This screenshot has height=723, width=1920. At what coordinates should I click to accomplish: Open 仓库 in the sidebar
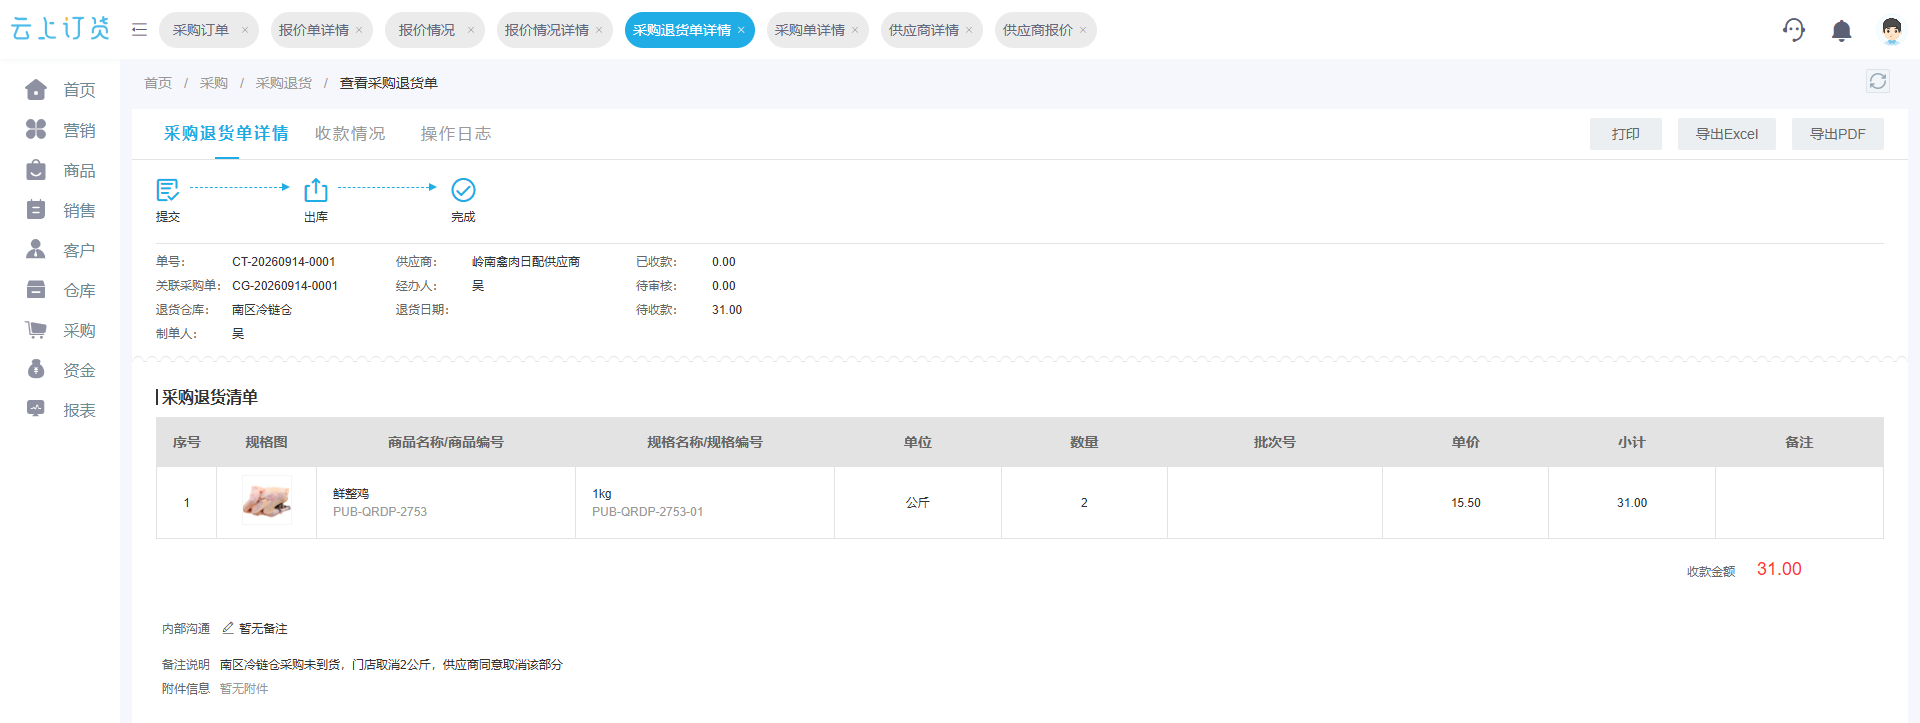pyautogui.click(x=60, y=290)
